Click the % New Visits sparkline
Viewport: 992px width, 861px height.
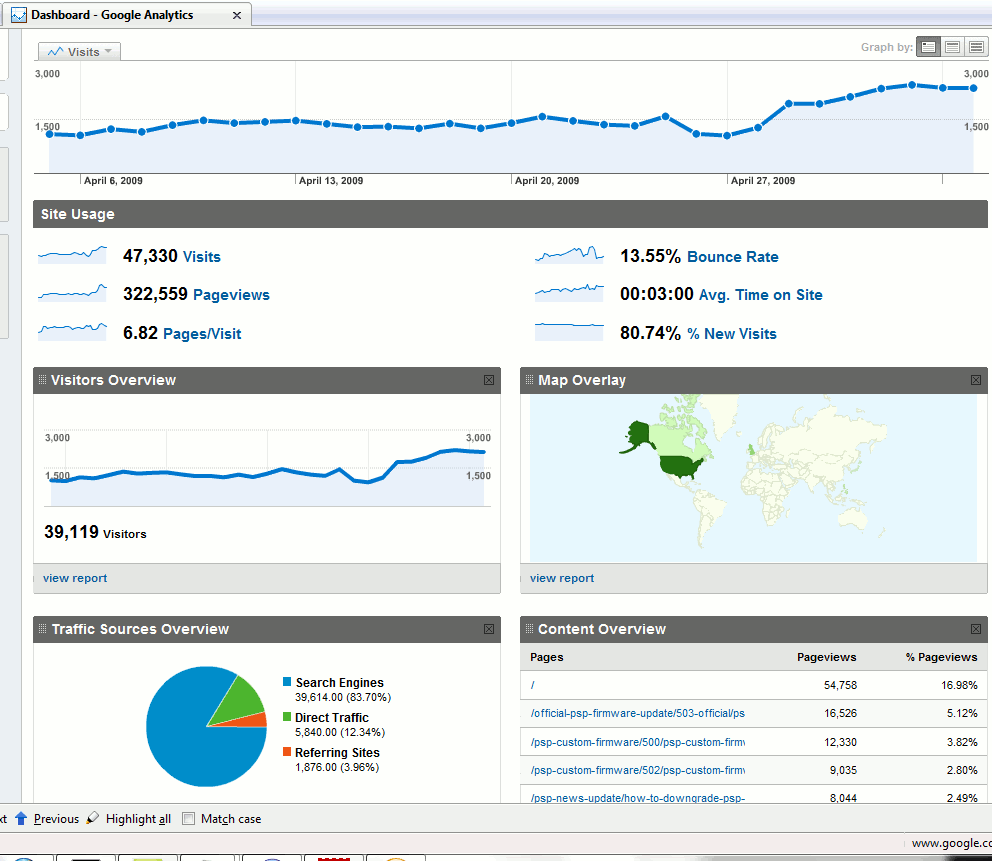point(569,331)
